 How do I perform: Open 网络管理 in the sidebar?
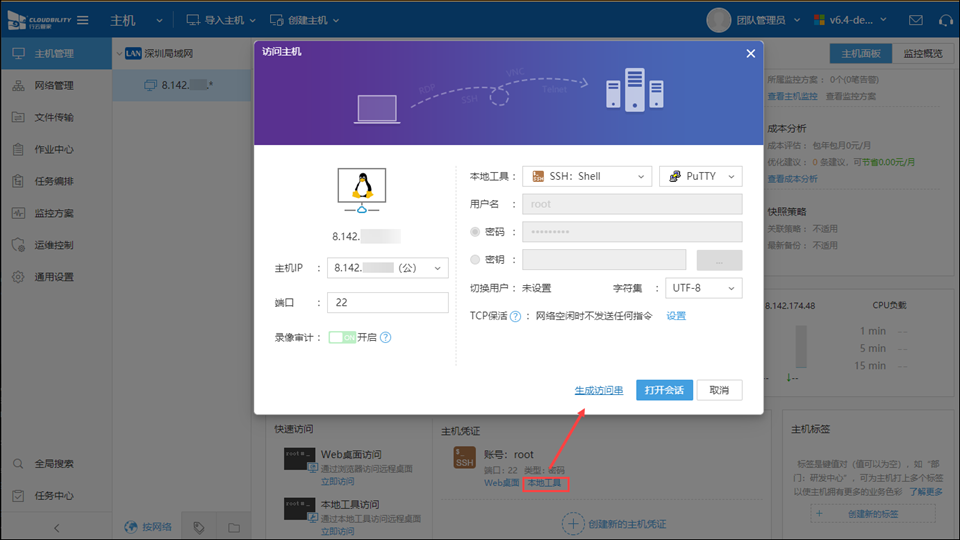click(54, 85)
